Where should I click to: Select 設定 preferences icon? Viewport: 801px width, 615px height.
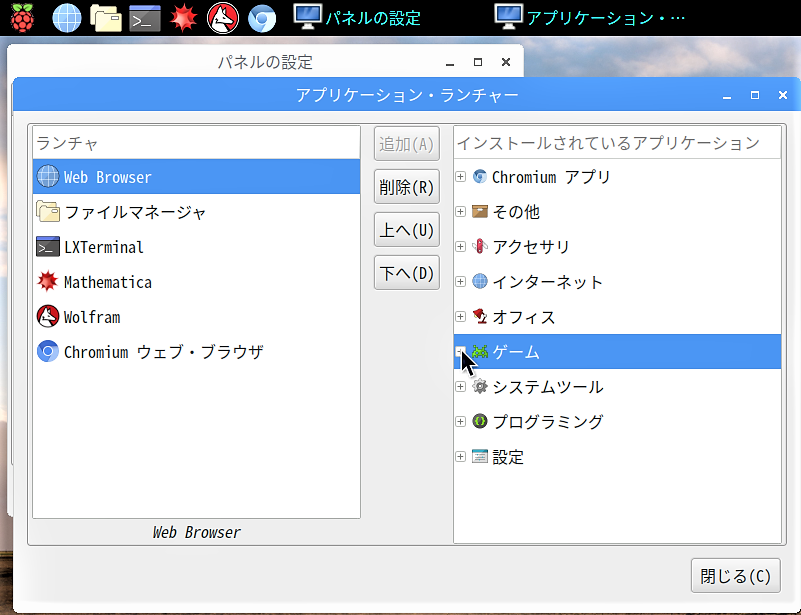tap(480, 457)
